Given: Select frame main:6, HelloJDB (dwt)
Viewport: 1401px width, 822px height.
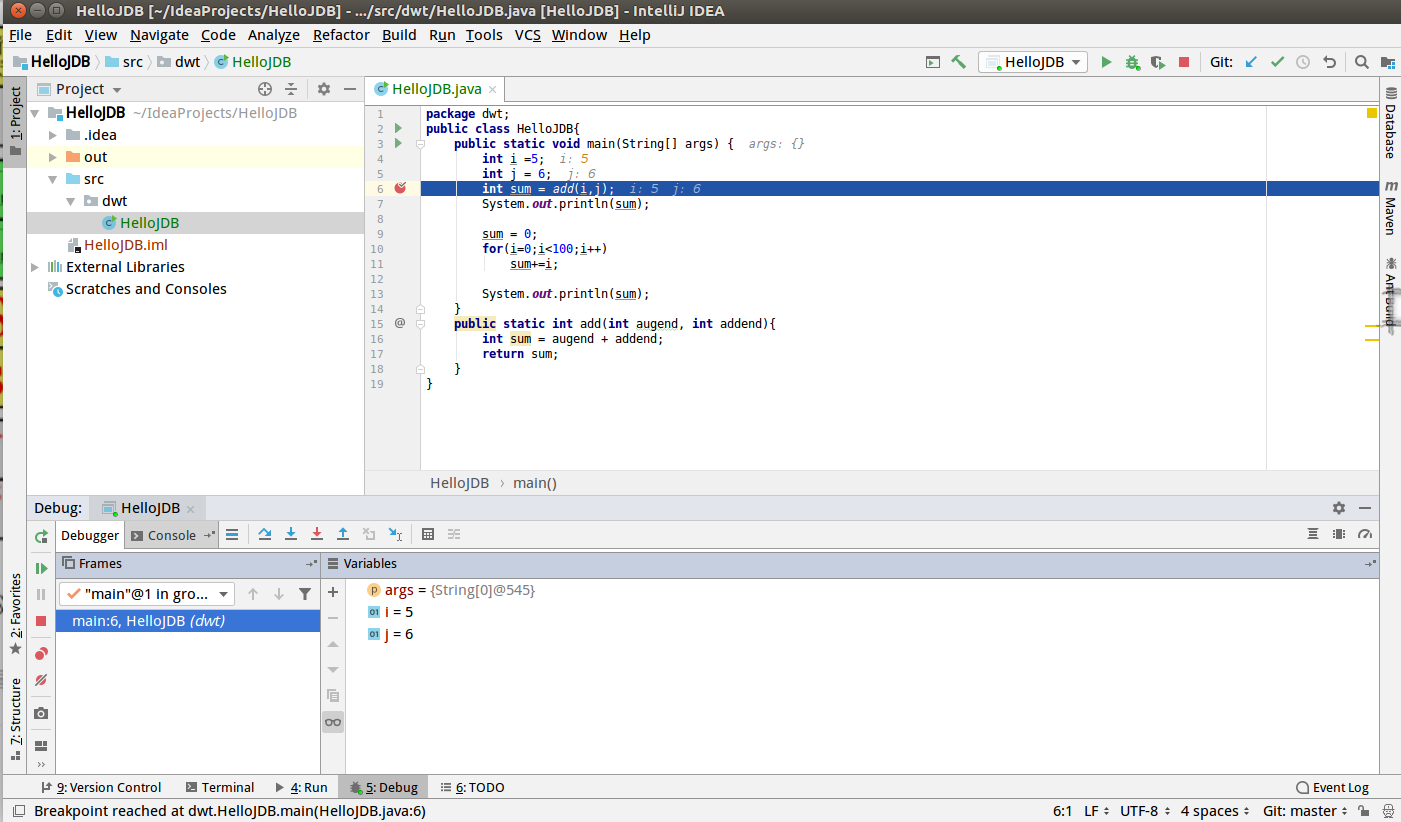Looking at the screenshot, I should (x=188, y=621).
